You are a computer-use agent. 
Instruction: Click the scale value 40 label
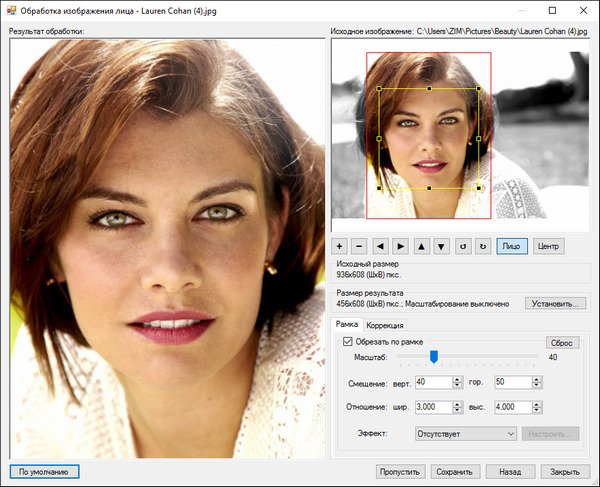click(553, 357)
